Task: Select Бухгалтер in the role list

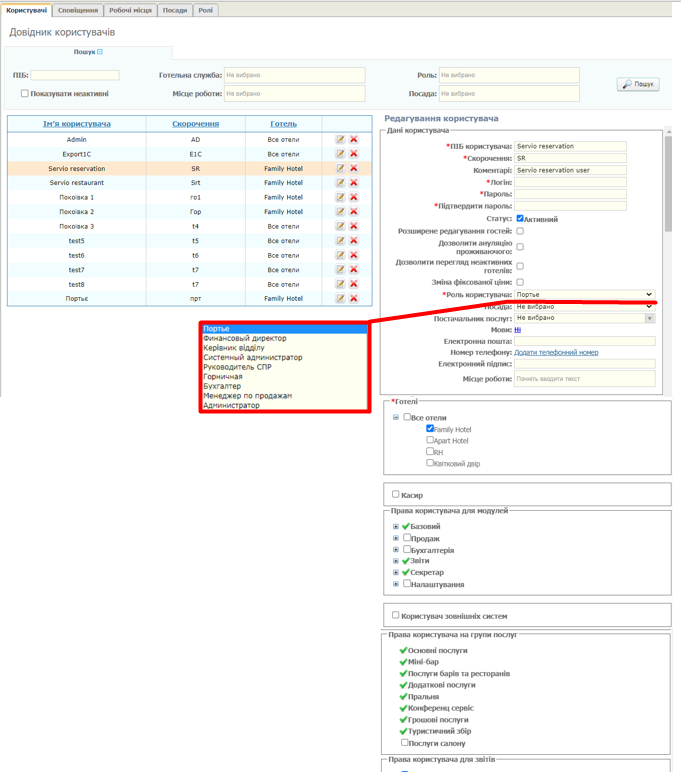Action: tap(222, 386)
